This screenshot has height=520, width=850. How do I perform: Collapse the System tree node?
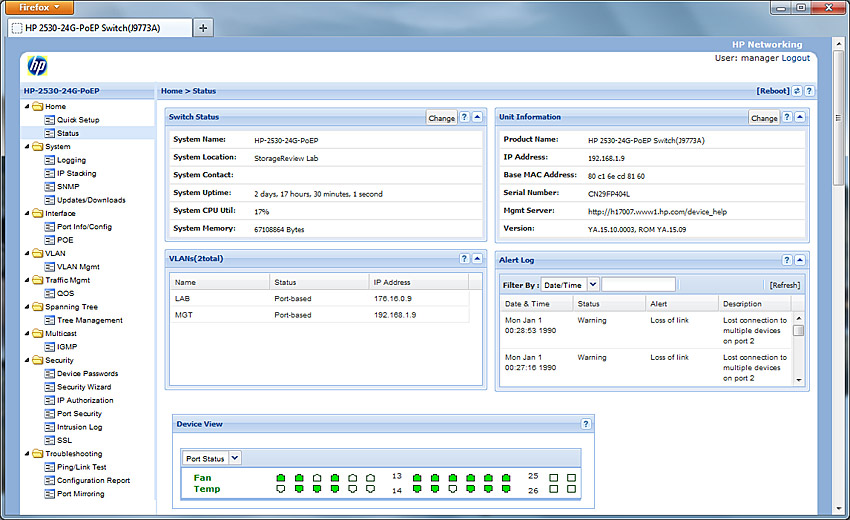coord(27,146)
